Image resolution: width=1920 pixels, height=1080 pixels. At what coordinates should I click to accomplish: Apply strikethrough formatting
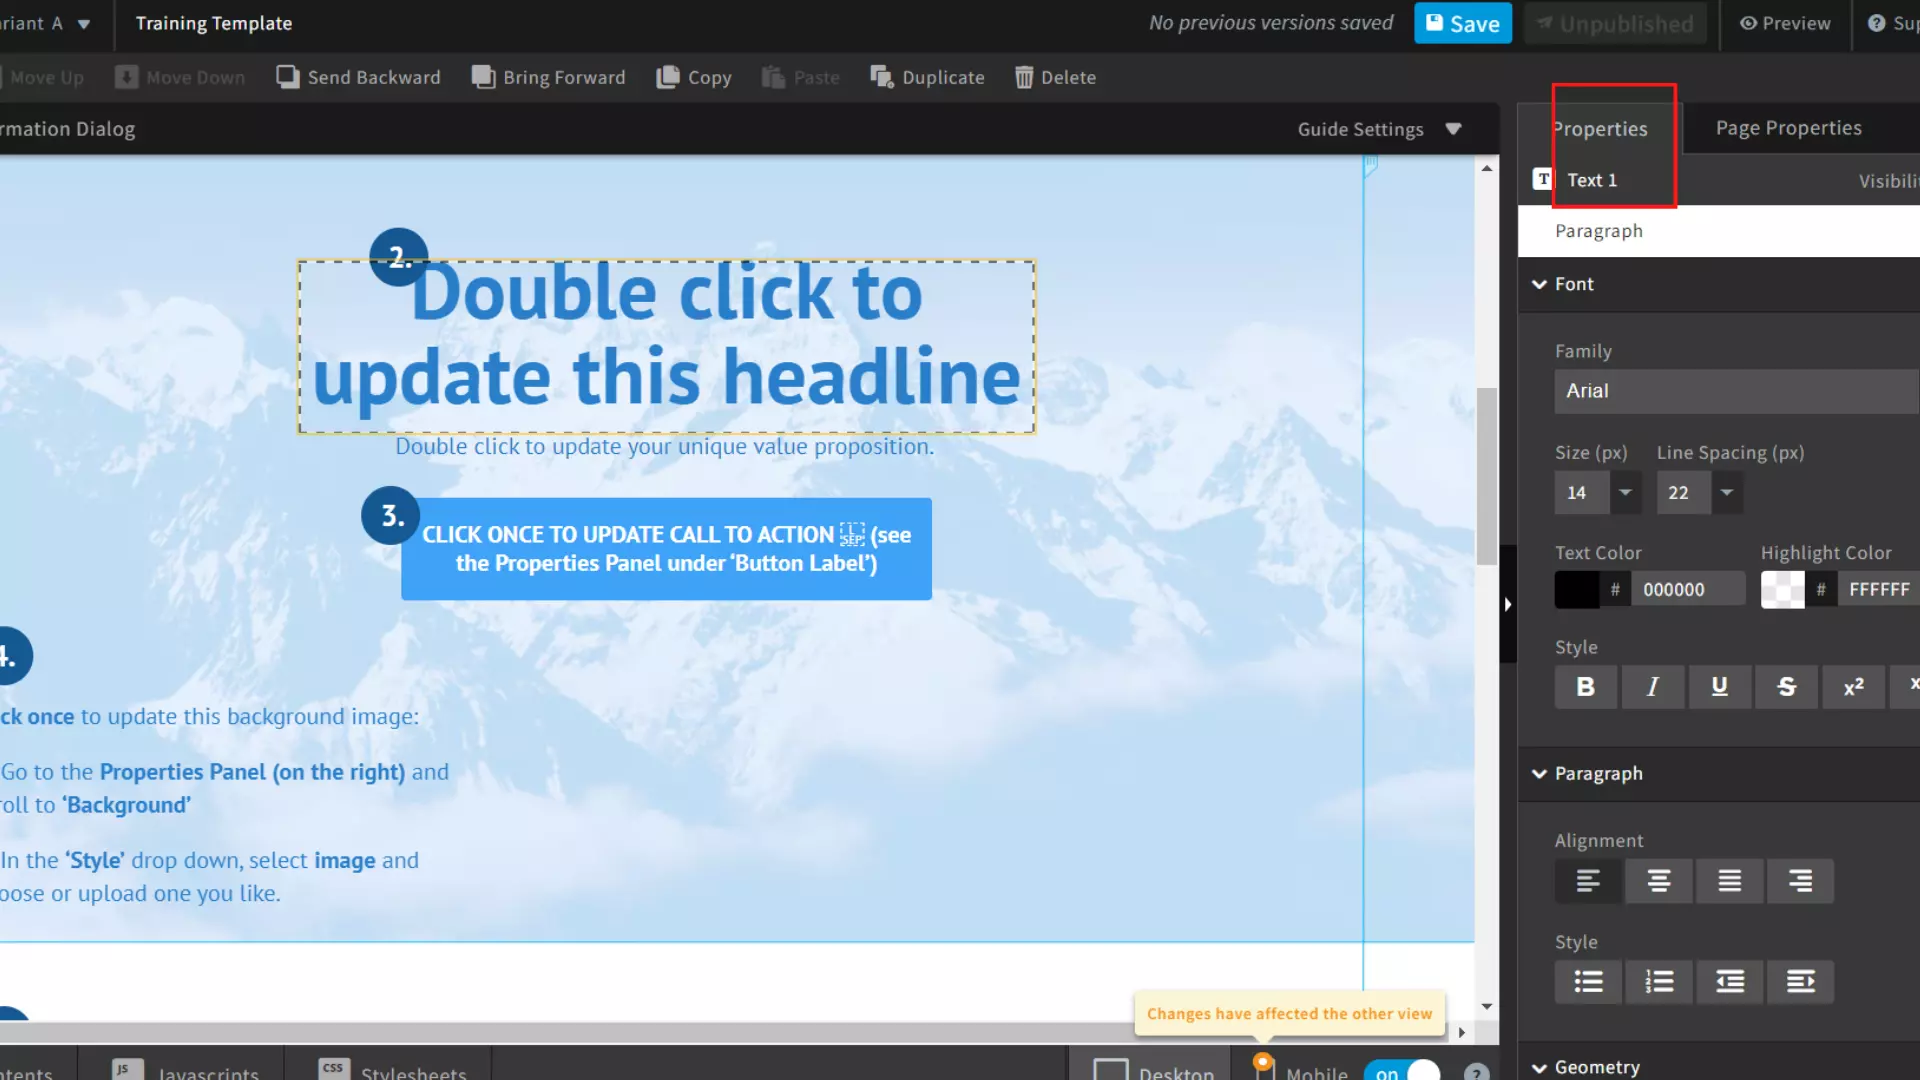pyautogui.click(x=1787, y=687)
